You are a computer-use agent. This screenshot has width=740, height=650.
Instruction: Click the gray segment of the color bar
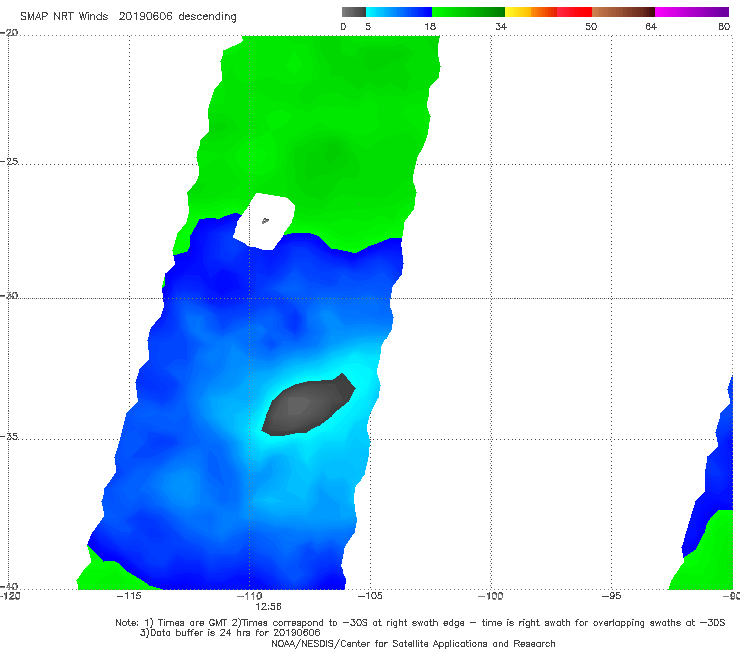(354, 12)
